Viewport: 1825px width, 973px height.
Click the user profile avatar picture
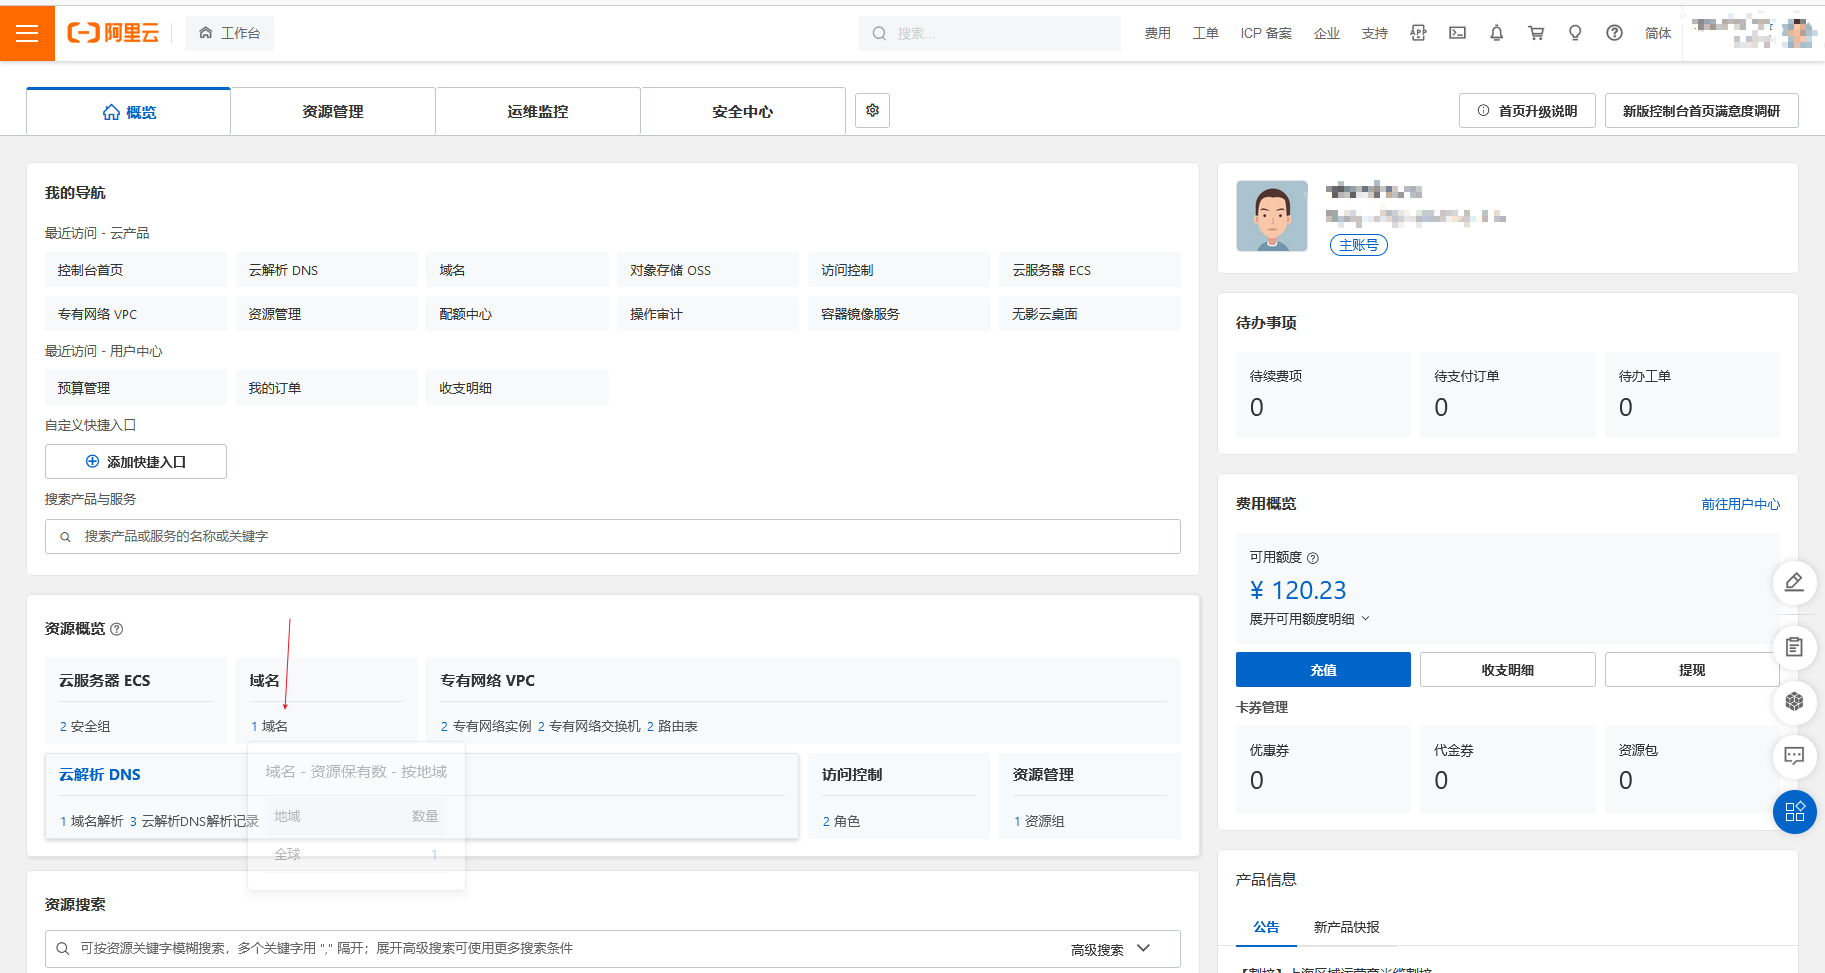(1272, 216)
